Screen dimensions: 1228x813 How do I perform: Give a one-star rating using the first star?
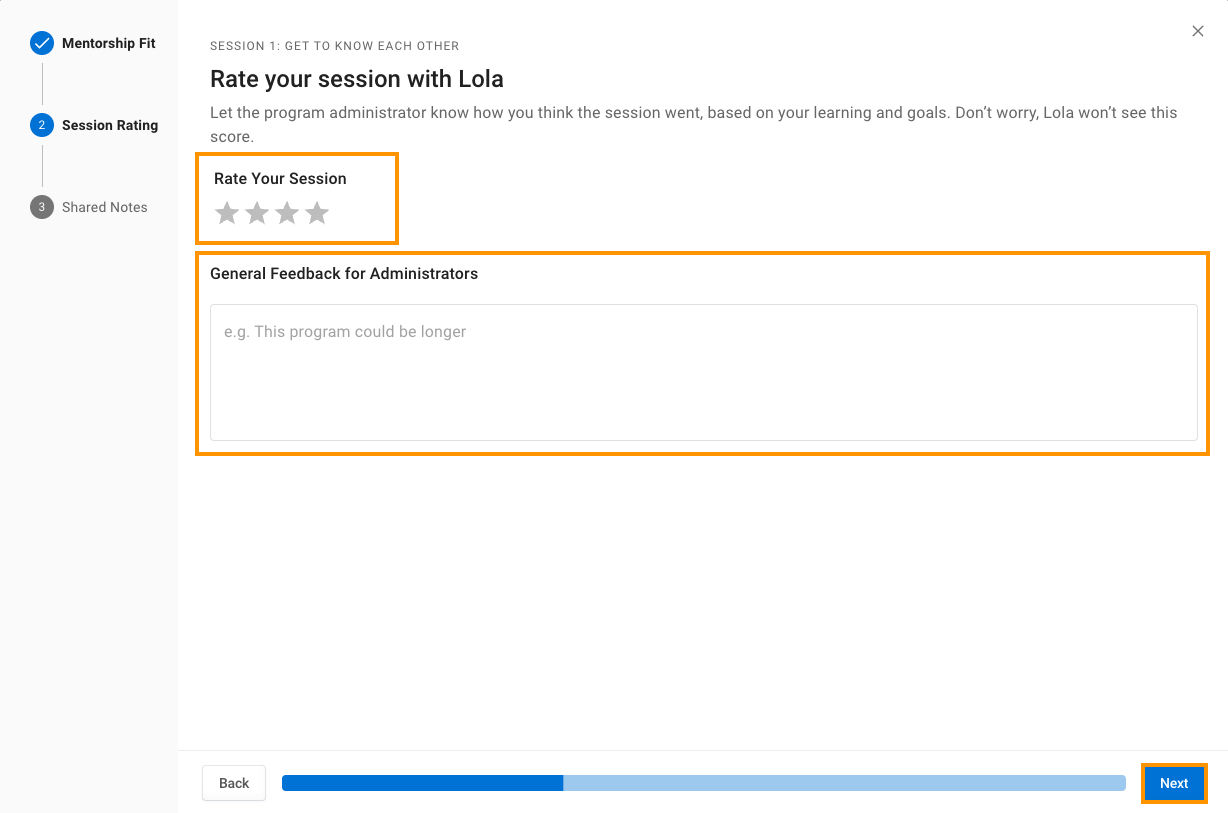pyautogui.click(x=227, y=213)
